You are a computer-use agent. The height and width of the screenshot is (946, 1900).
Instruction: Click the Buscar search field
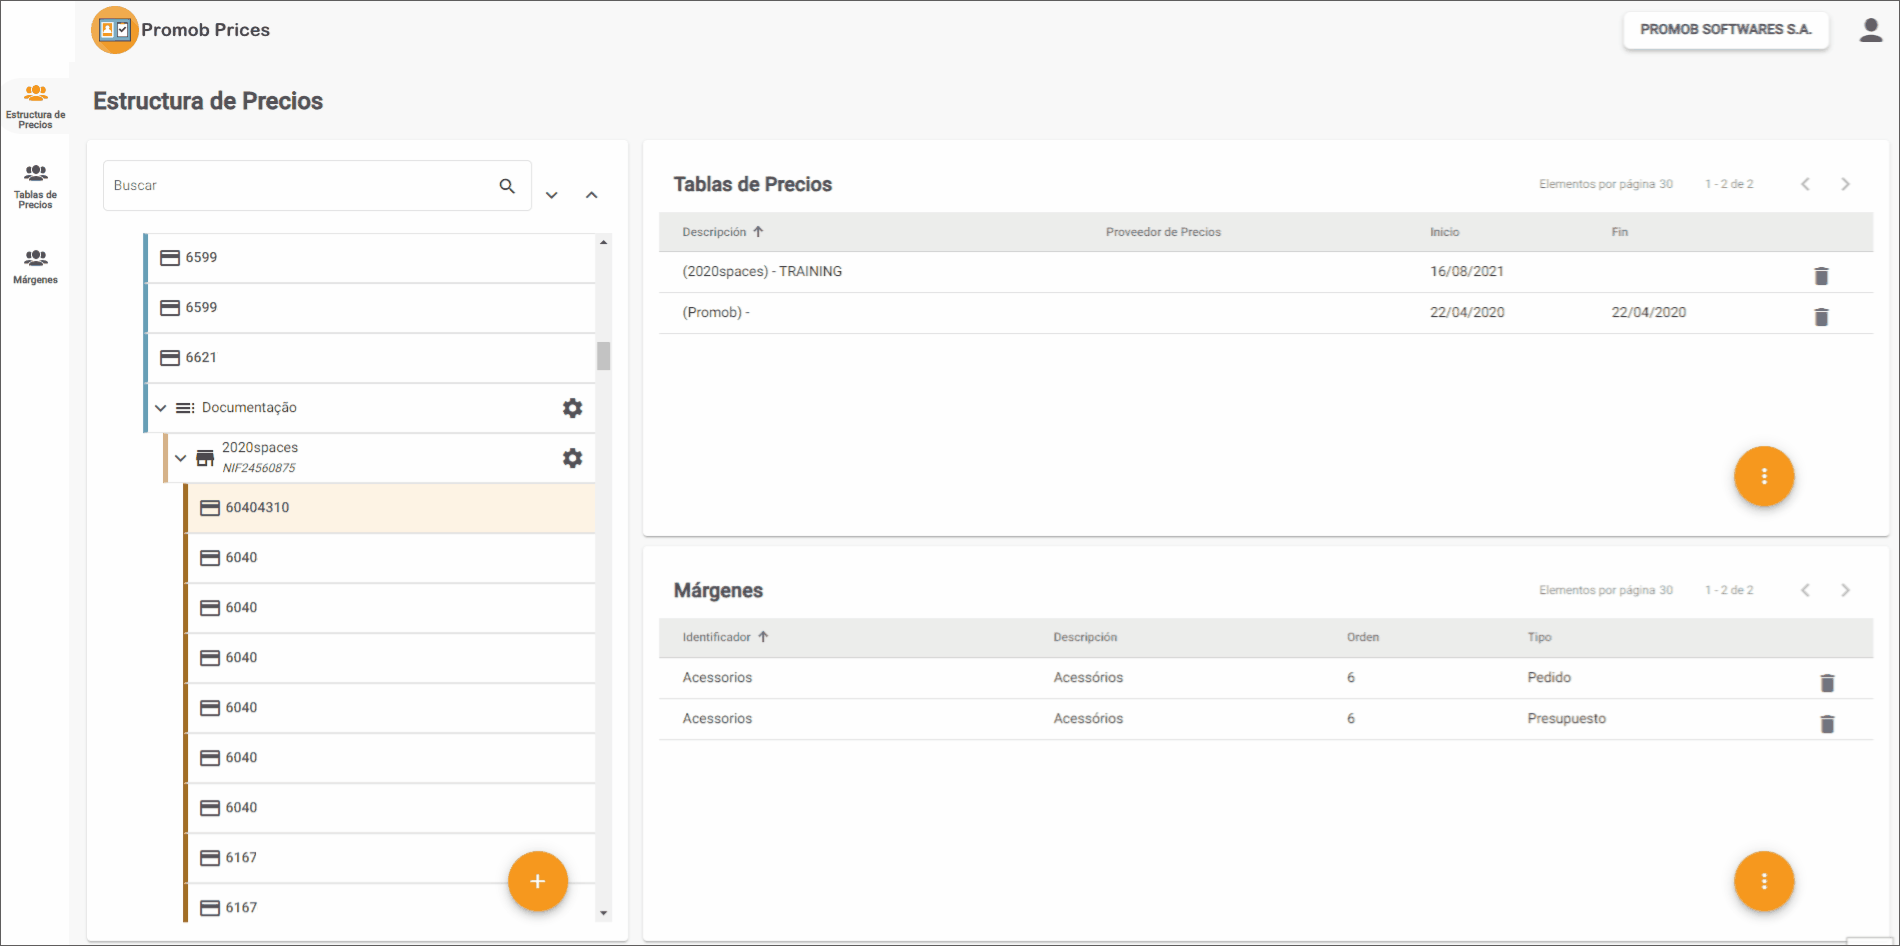[300, 186]
